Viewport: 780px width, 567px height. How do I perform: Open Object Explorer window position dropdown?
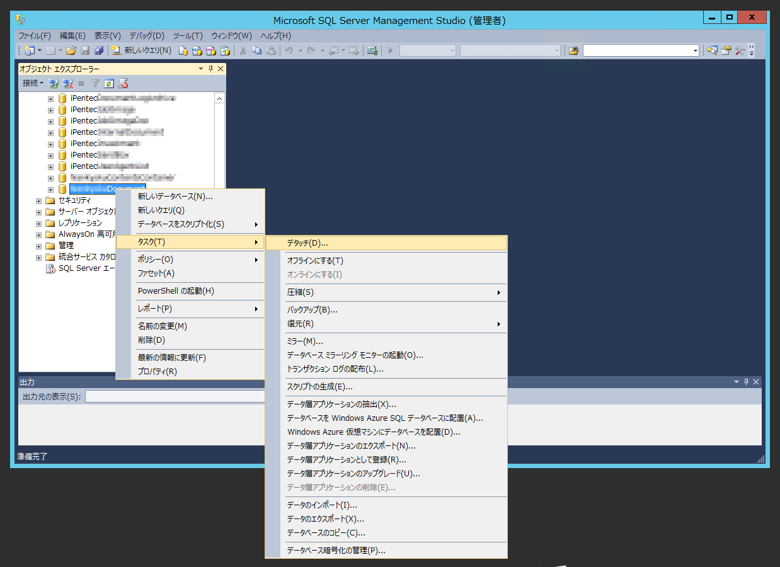[201, 69]
